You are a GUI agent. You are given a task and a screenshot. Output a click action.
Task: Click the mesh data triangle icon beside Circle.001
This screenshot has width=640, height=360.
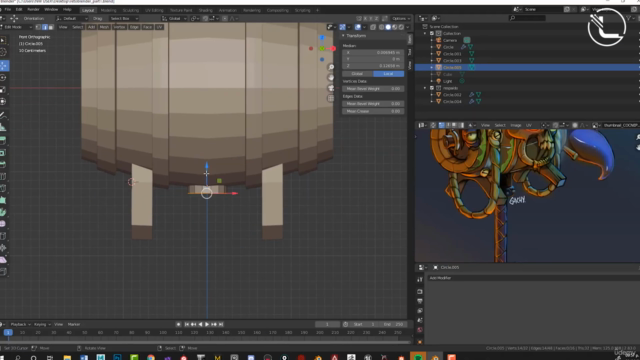[x=471, y=53]
